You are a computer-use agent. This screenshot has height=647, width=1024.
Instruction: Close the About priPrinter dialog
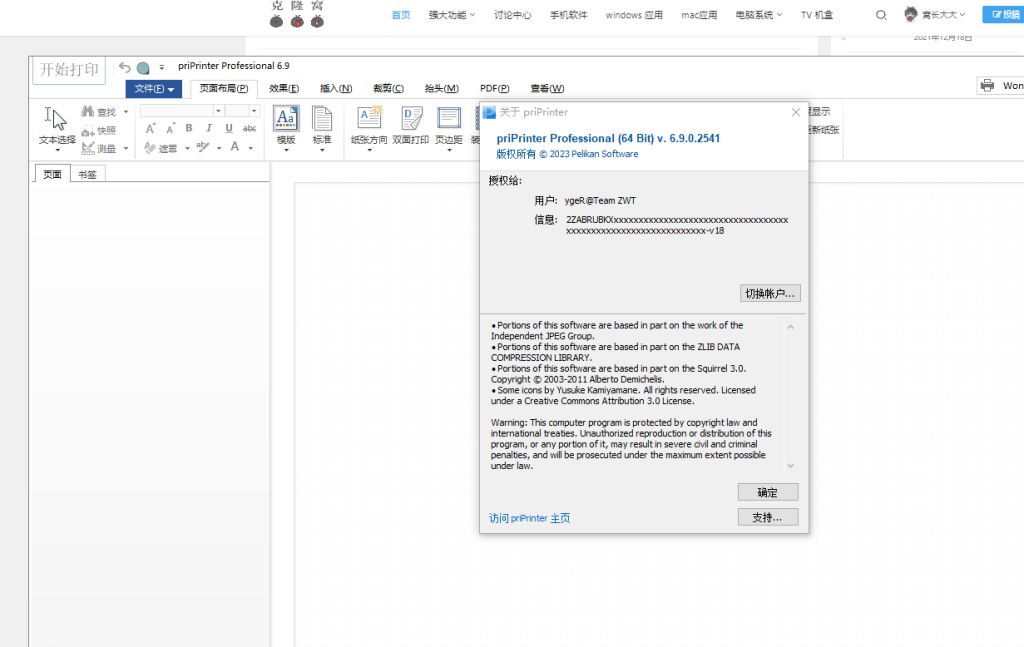(x=795, y=112)
